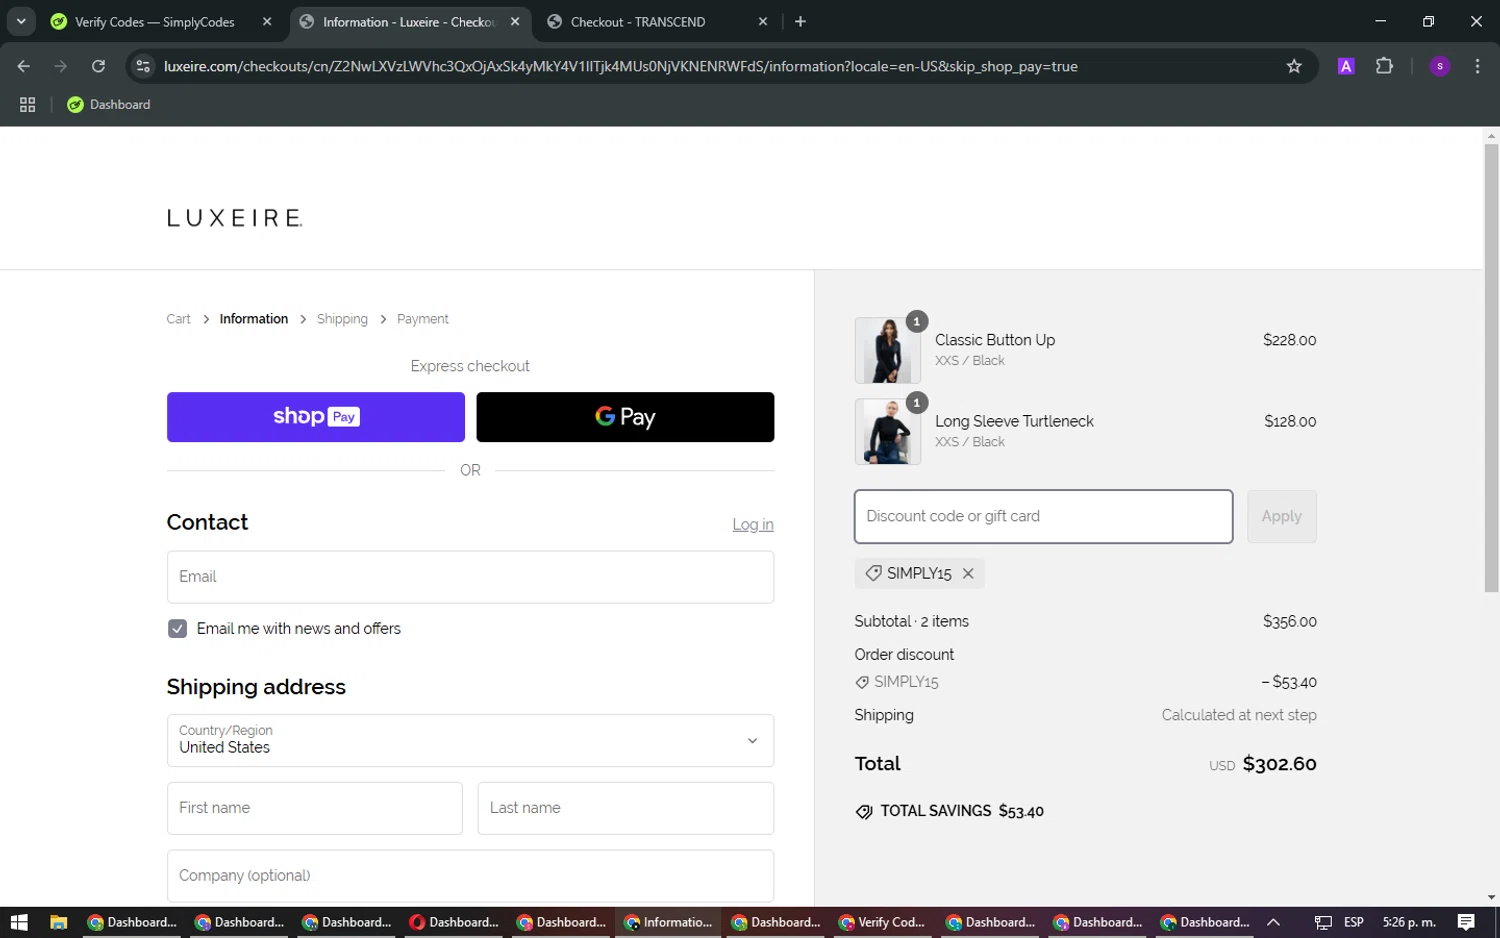Go to Cart in the breadcrumb

click(x=178, y=319)
